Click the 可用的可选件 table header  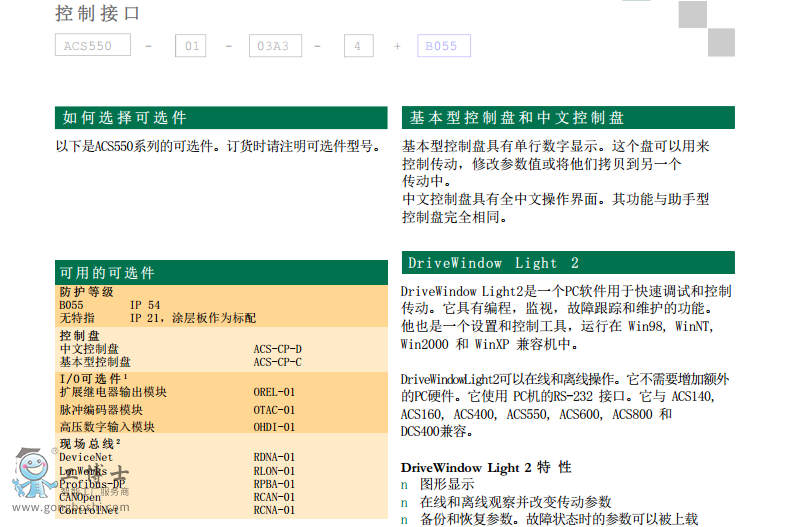coord(220,273)
